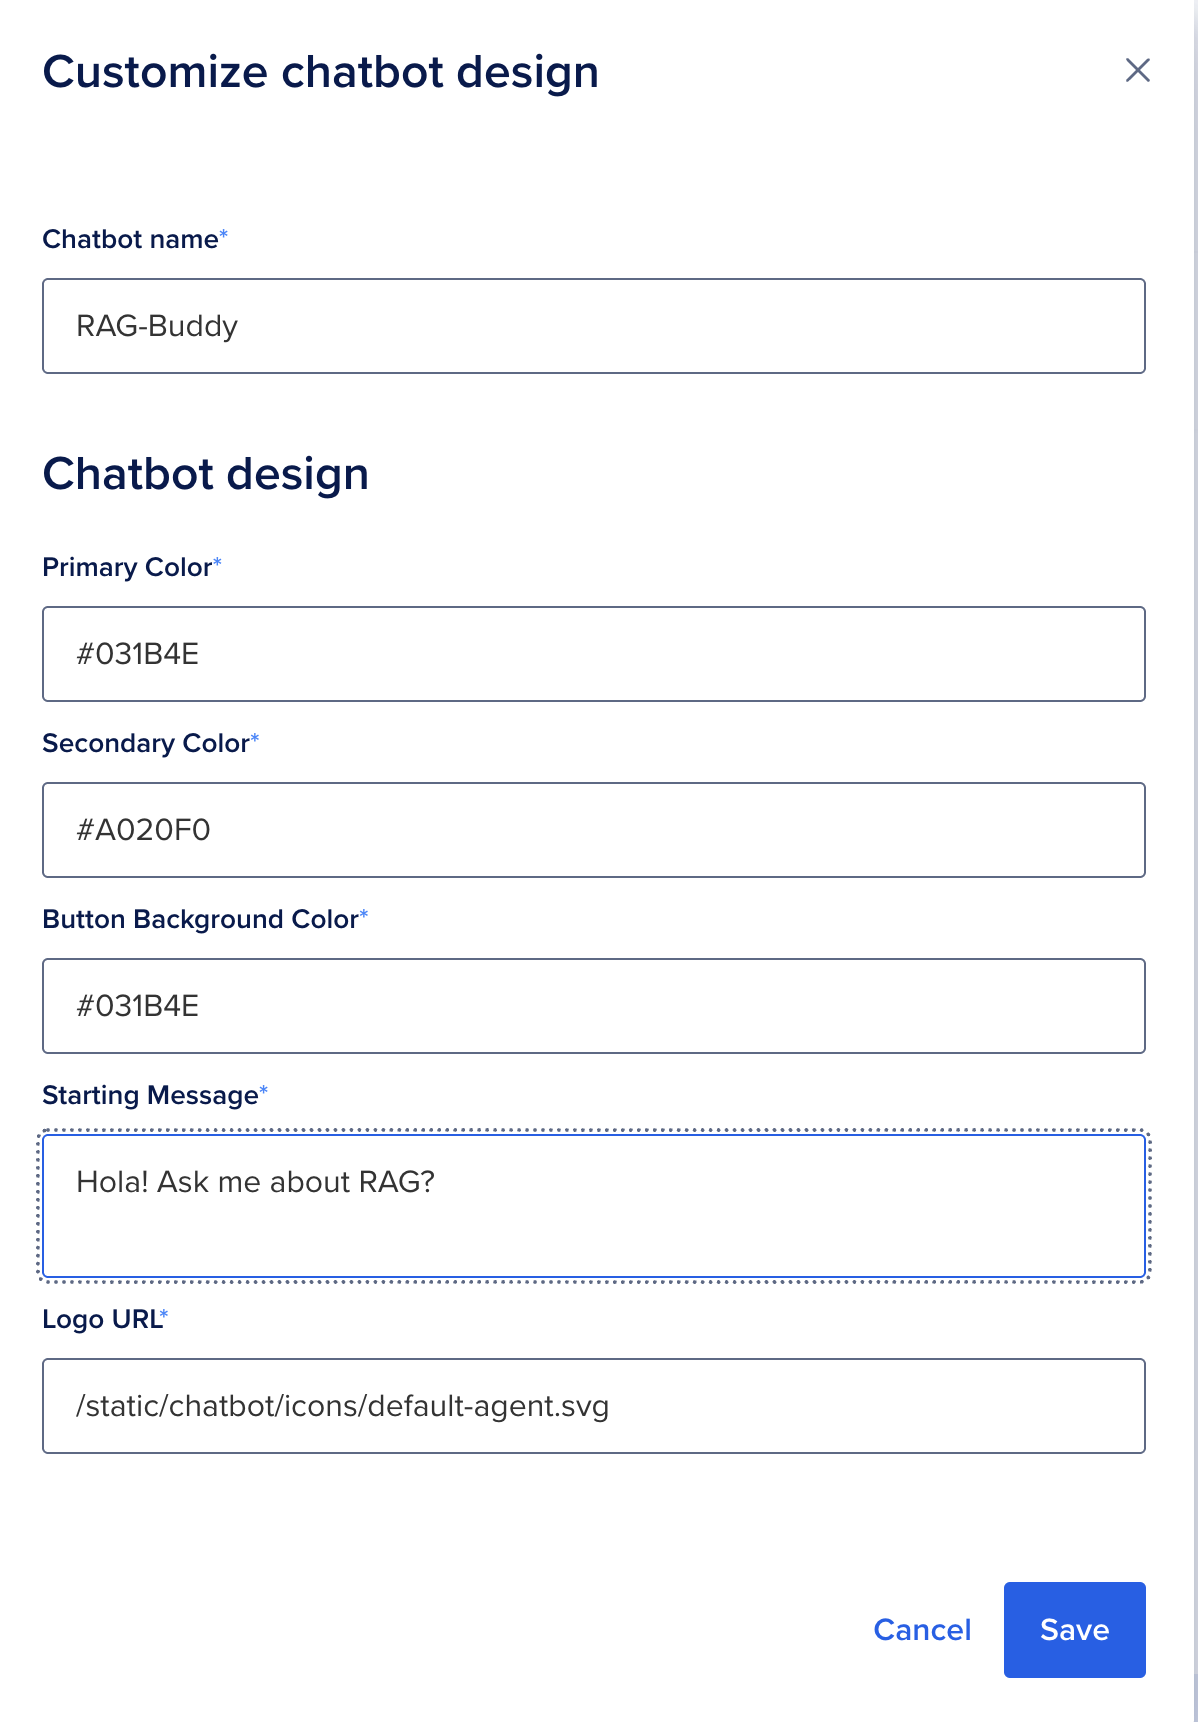Click the Chatbot name input field
Image resolution: width=1198 pixels, height=1722 pixels.
point(593,326)
